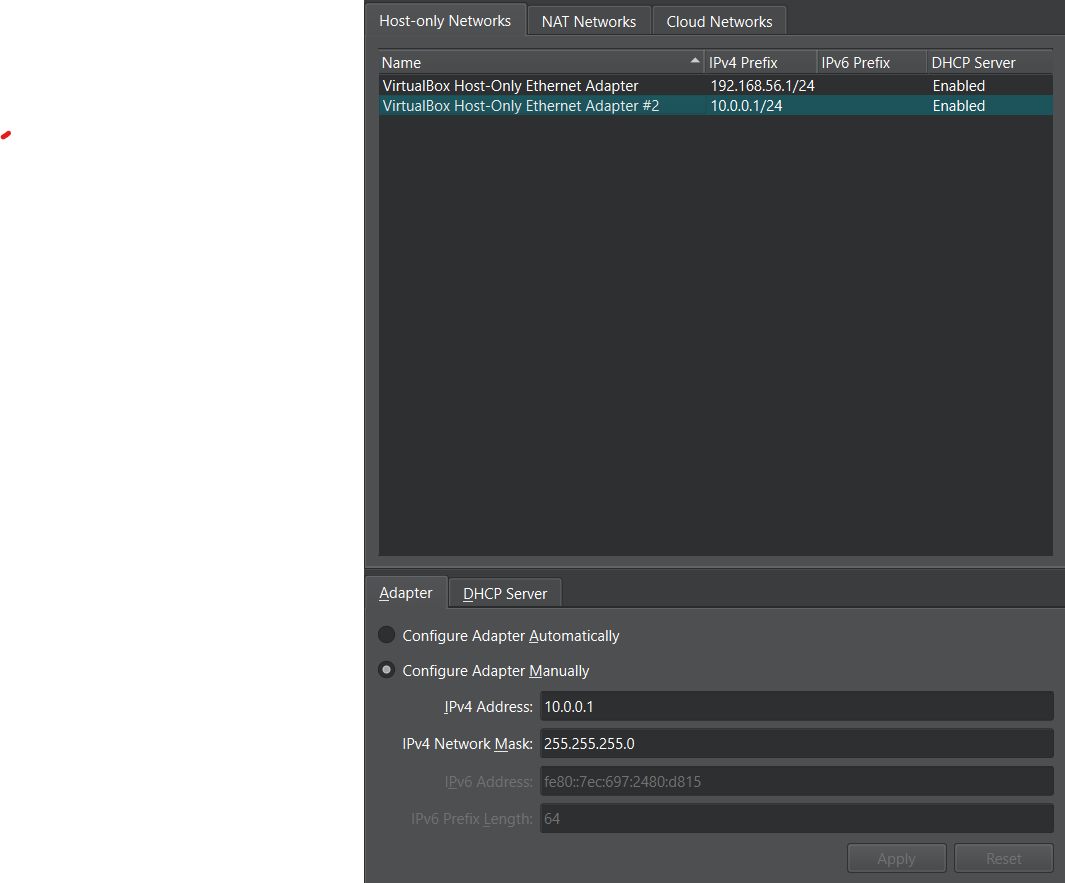Sort by the DHCP Server column header

pyautogui.click(x=990, y=62)
